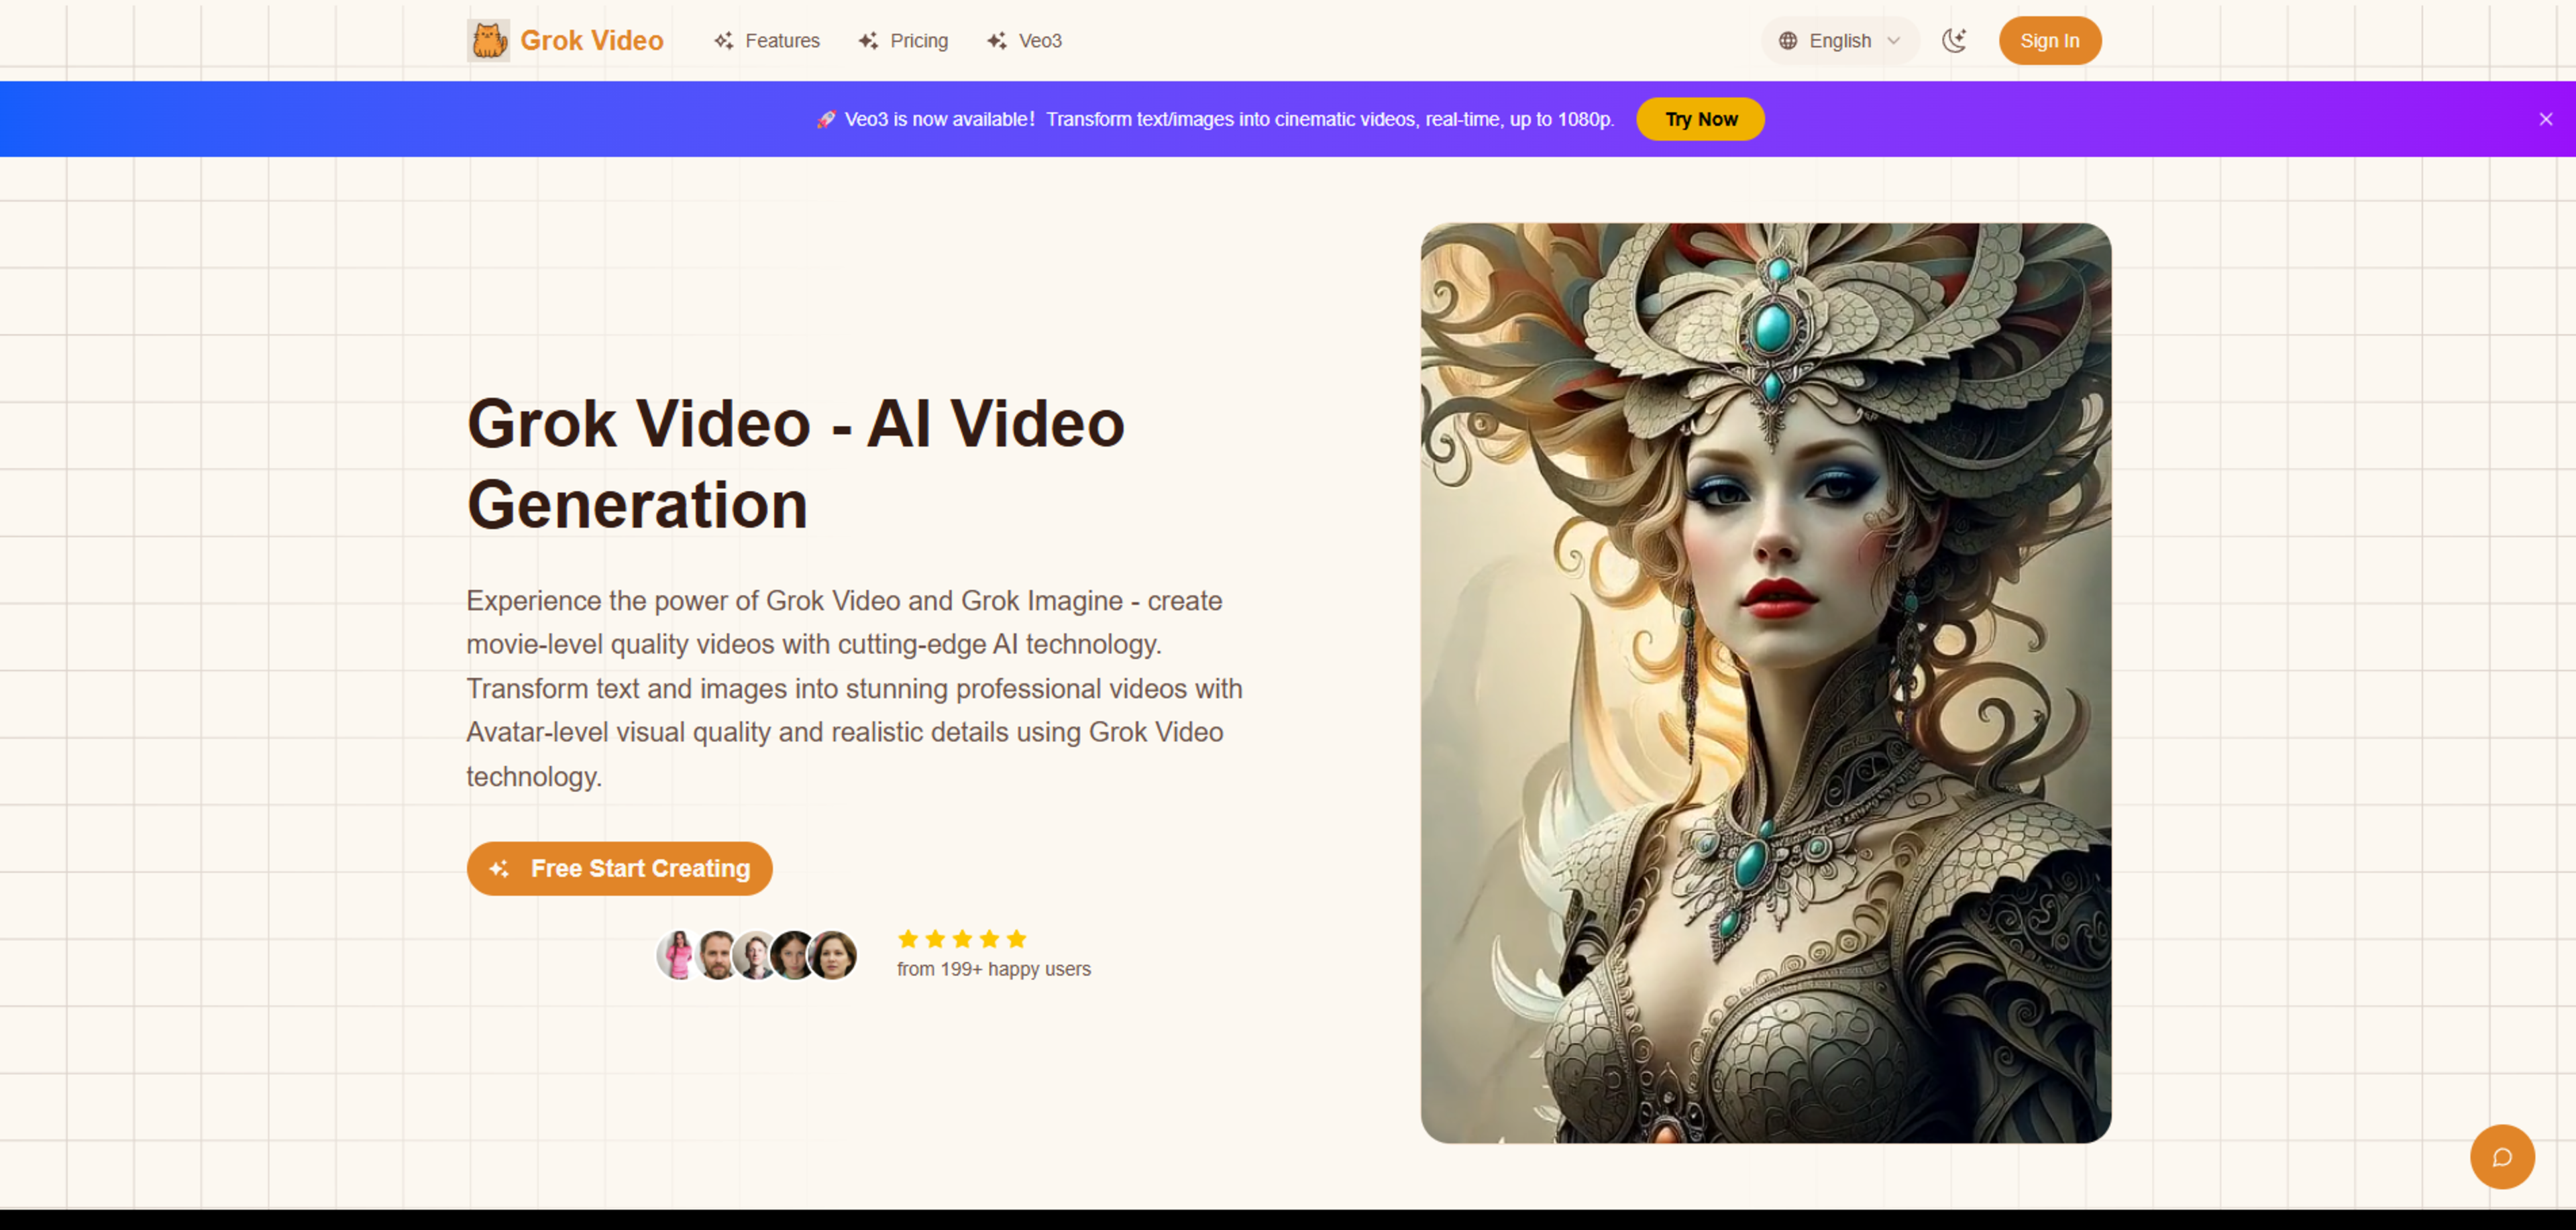2576x1230 pixels.
Task: Click the Grok Video cat logo icon
Action: coord(488,40)
